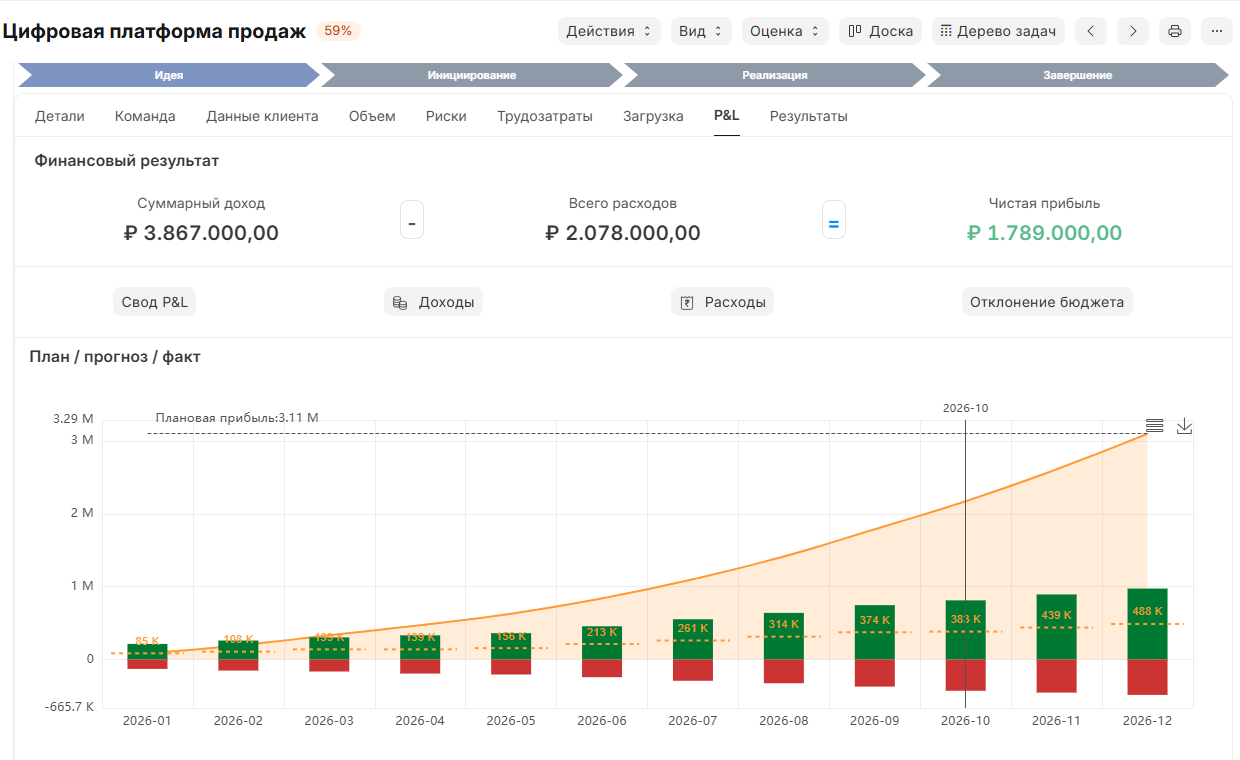Print the project page

tap(1175, 31)
